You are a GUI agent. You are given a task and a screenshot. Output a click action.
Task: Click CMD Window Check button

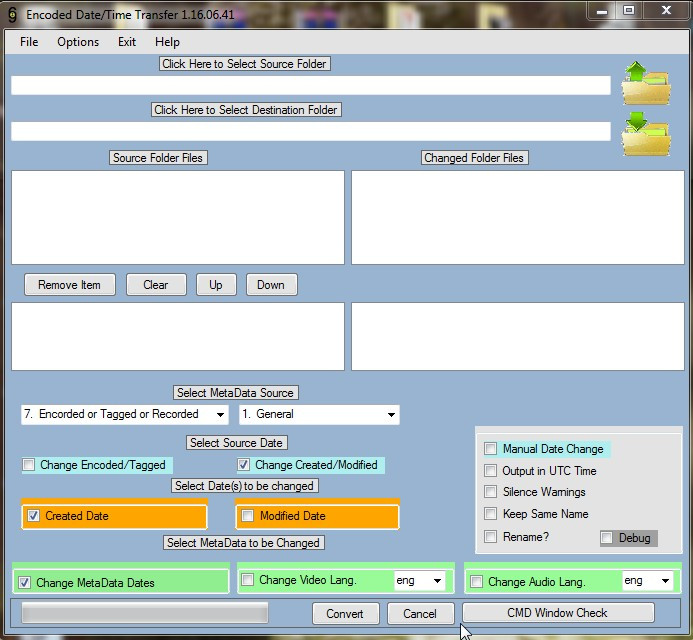[x=558, y=613]
